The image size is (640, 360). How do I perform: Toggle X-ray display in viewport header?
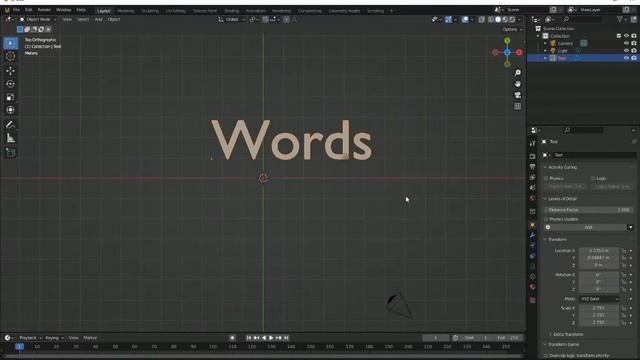482,19
